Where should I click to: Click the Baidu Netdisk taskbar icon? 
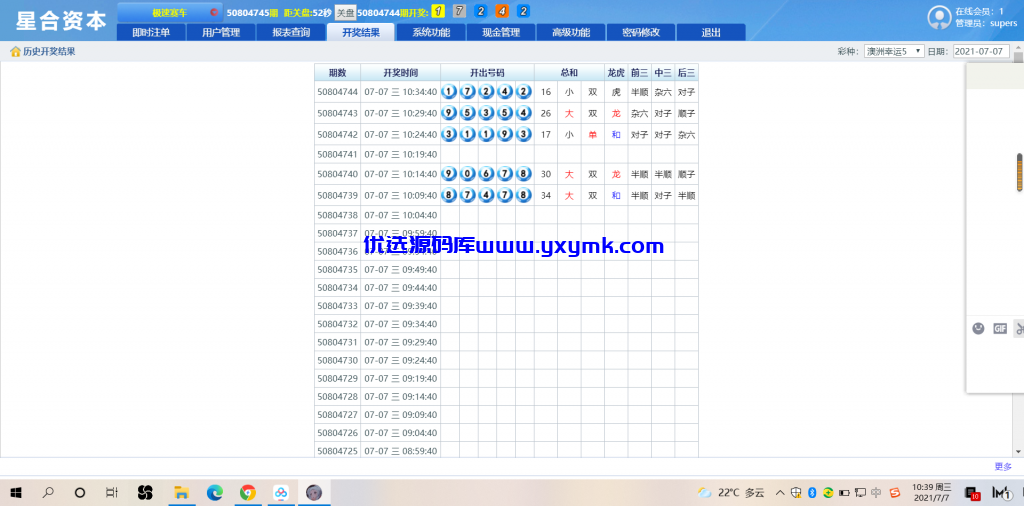(x=281, y=492)
